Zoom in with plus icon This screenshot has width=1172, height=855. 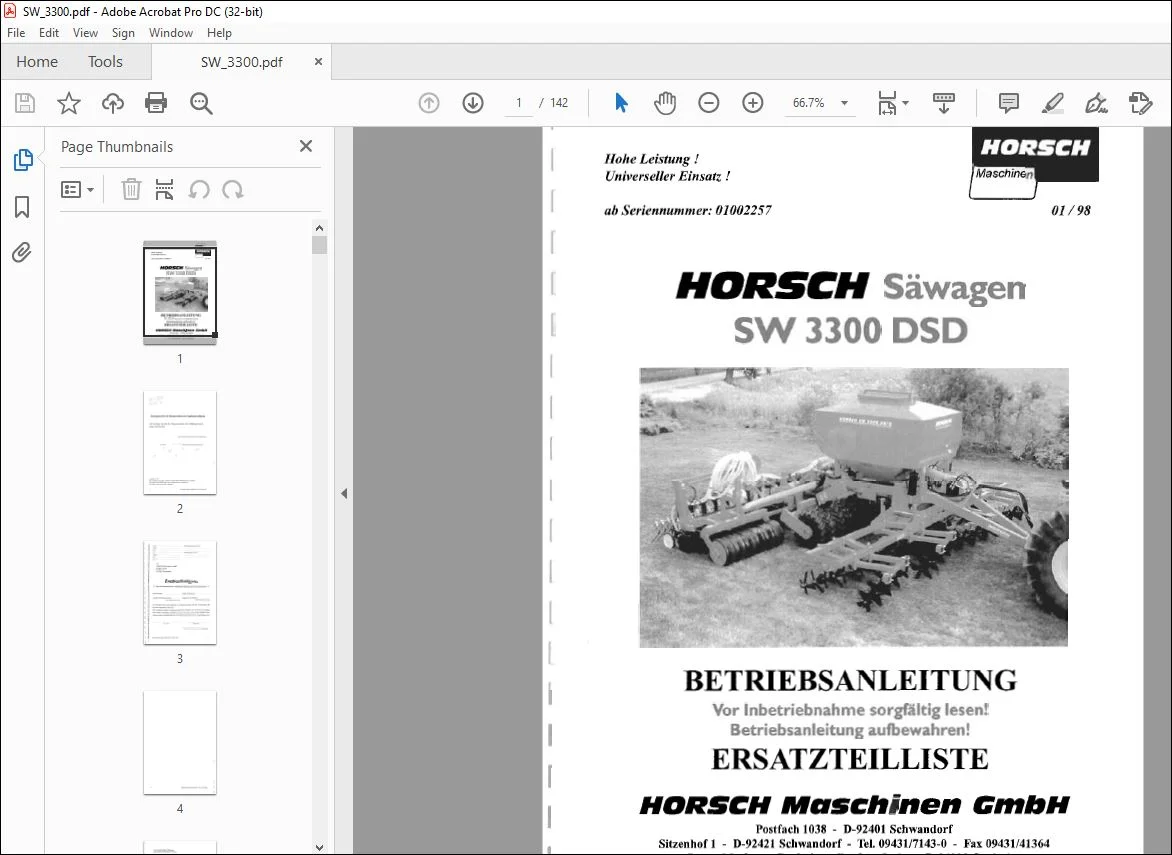coord(753,103)
